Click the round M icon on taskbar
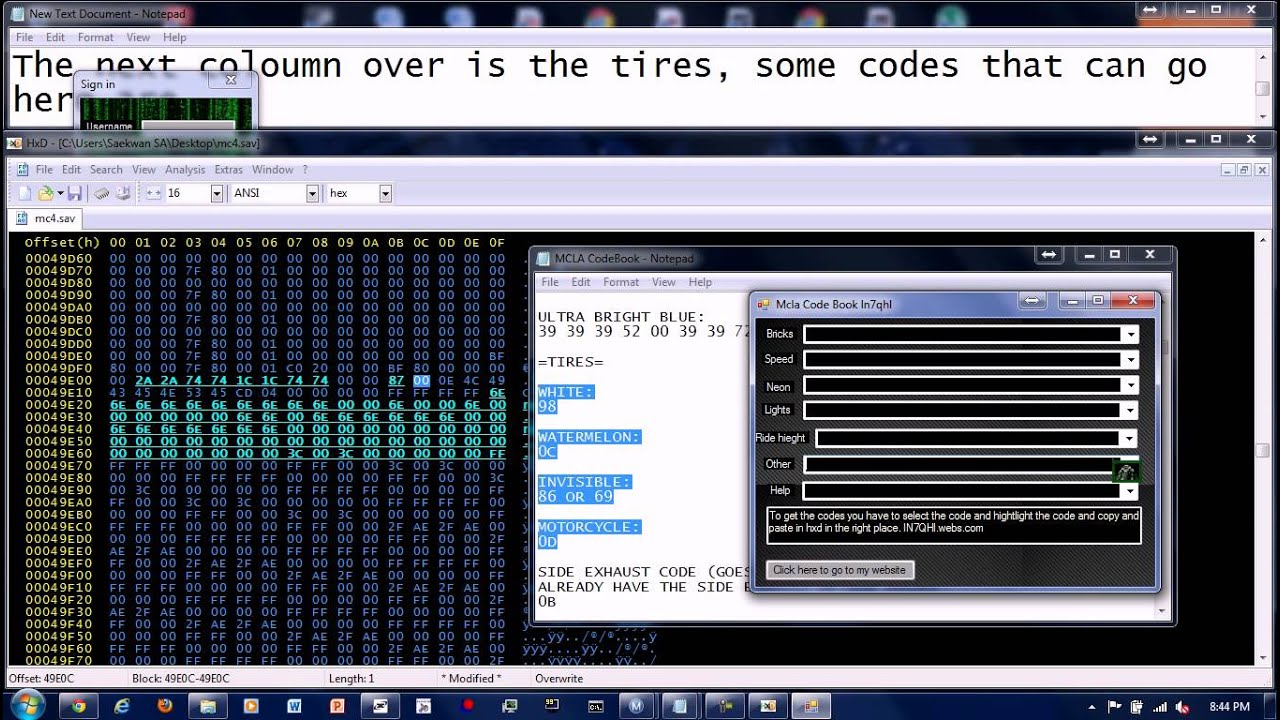 [x=636, y=706]
